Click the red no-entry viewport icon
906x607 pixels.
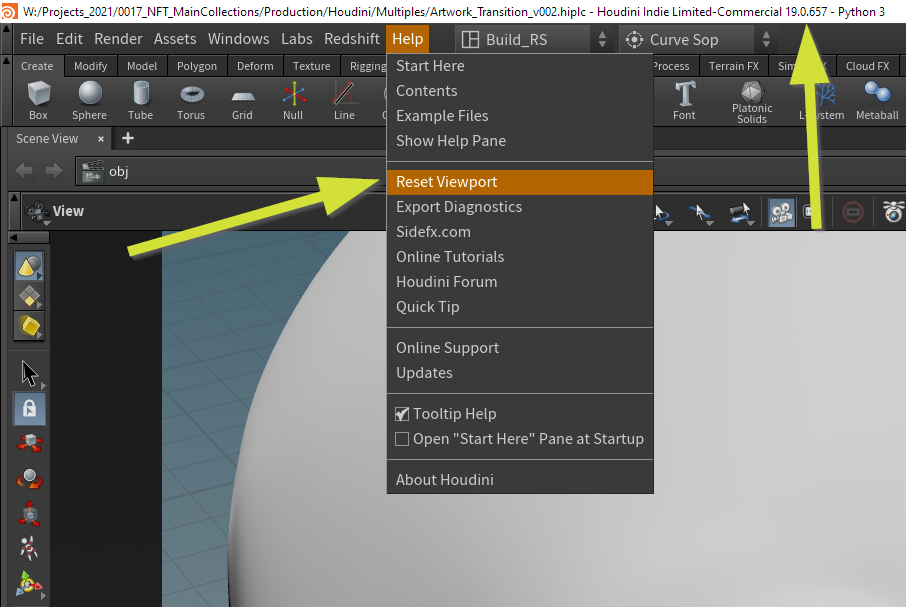pyautogui.click(x=853, y=212)
